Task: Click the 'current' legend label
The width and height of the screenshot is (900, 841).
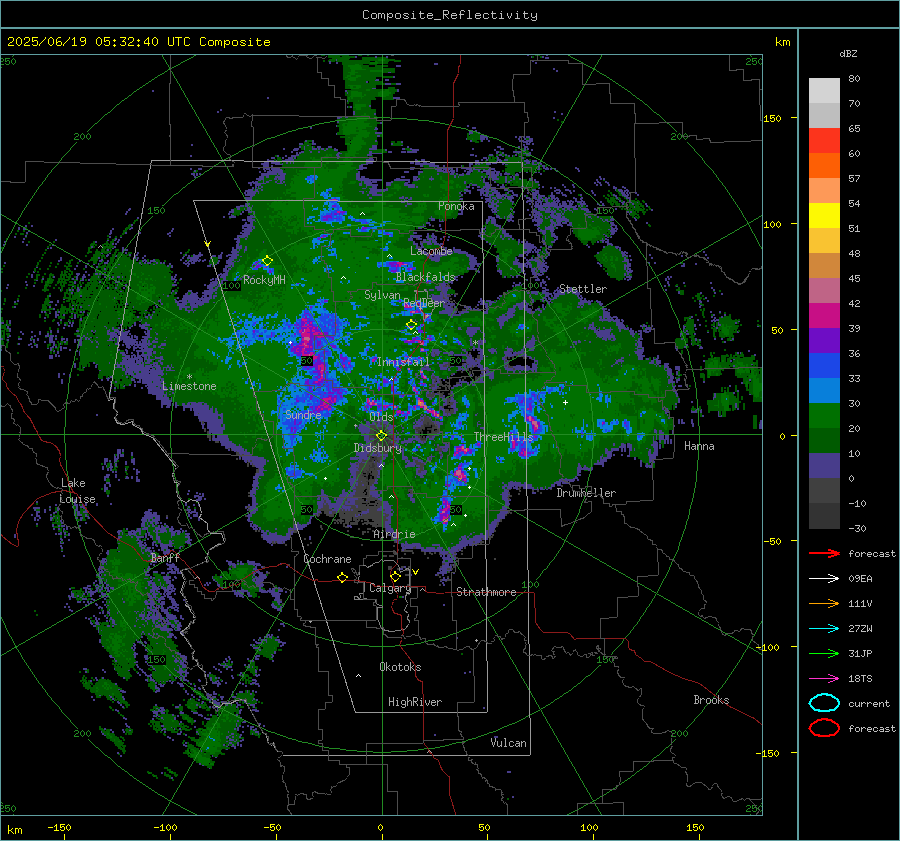Action: click(869, 704)
